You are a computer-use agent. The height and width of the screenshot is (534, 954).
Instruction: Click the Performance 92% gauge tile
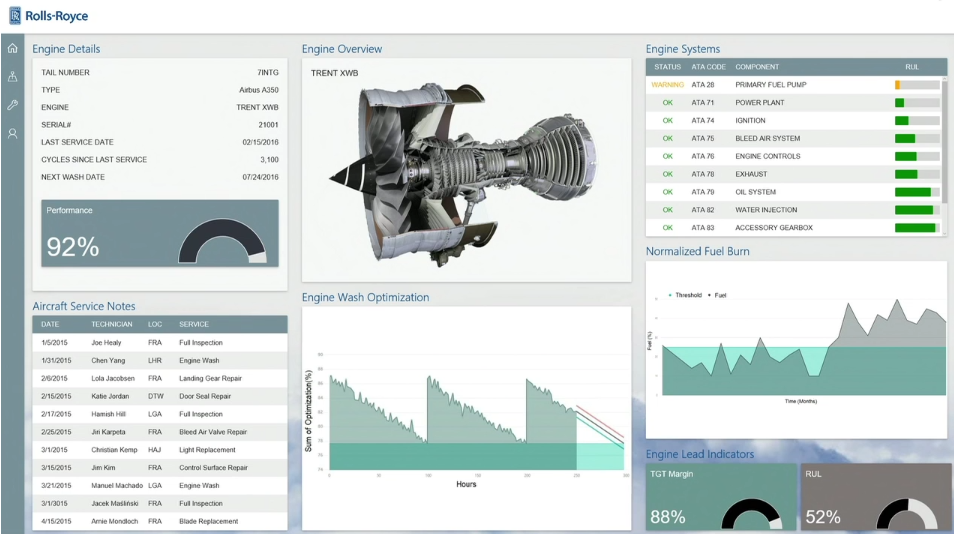160,233
